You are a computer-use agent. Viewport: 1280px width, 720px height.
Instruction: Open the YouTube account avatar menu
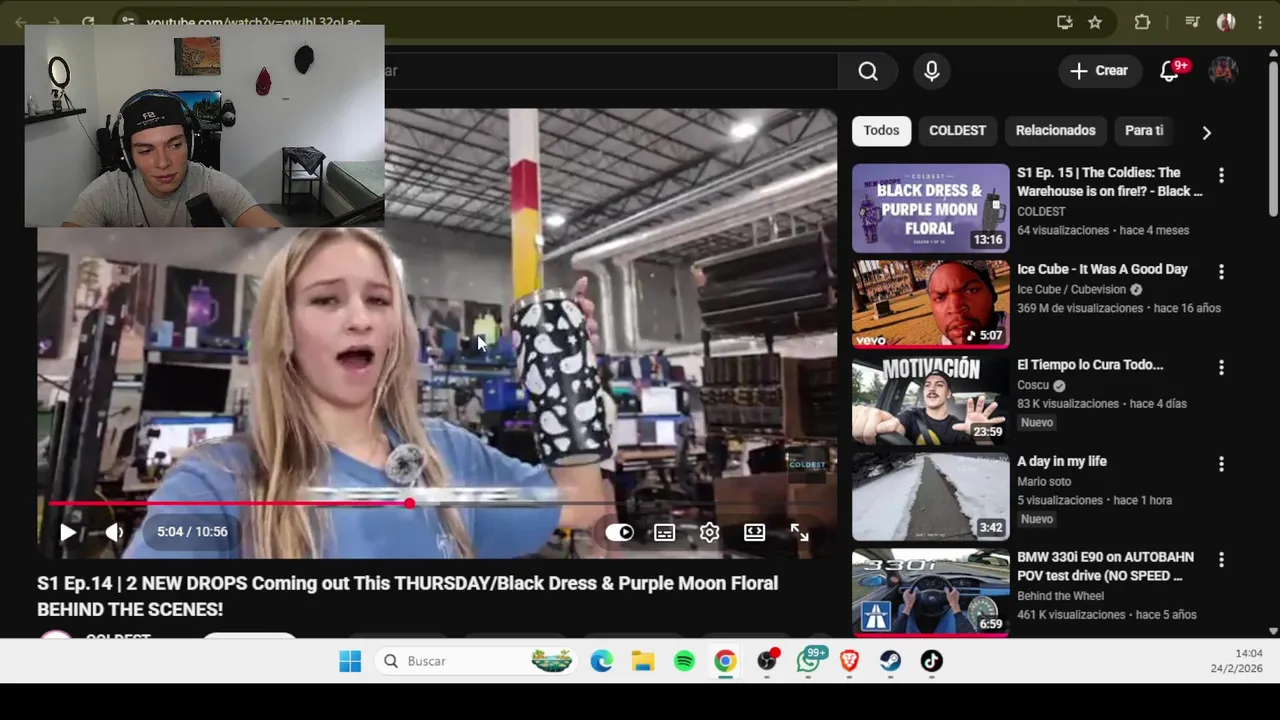click(1223, 71)
